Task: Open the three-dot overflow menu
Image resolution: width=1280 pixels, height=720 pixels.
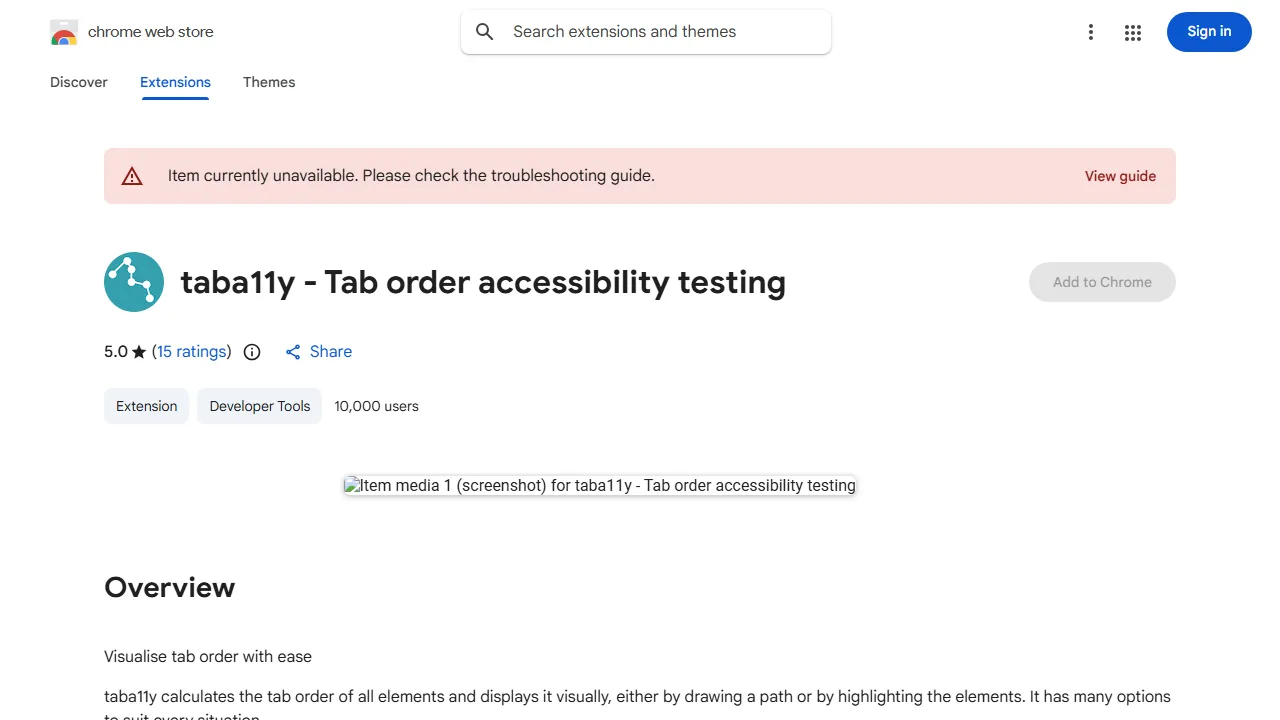Action: pyautogui.click(x=1091, y=31)
